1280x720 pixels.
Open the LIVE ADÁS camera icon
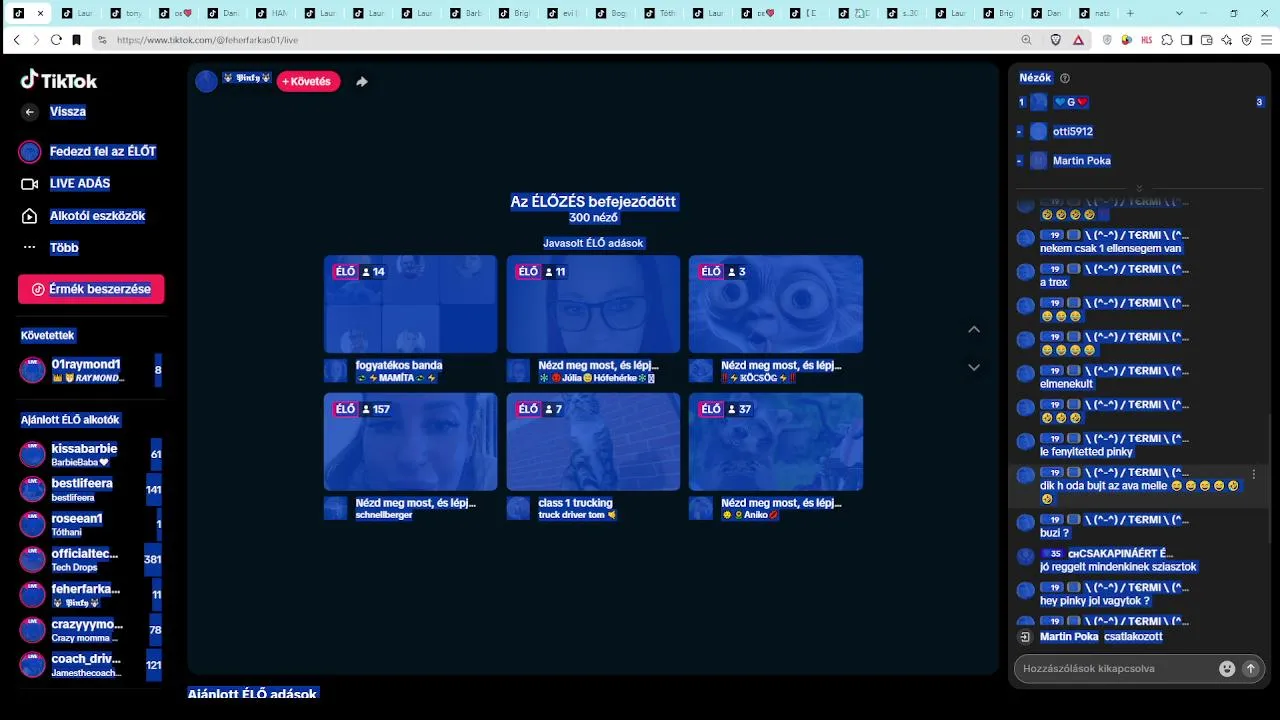[x=30, y=184]
